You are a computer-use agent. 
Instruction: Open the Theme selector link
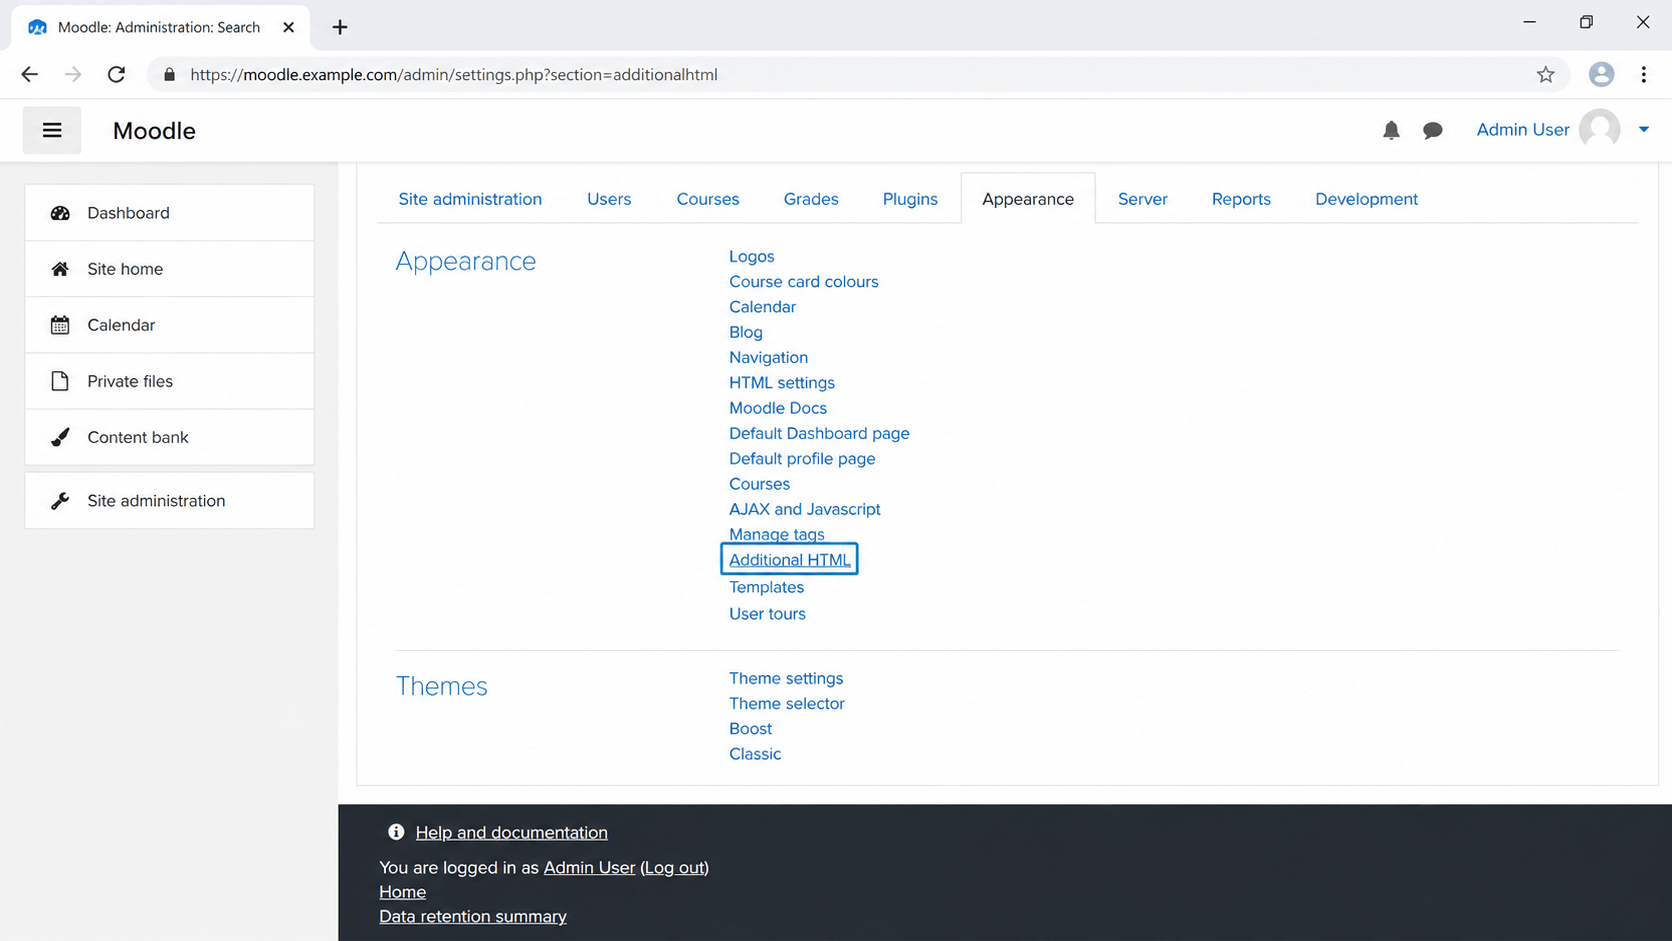click(x=786, y=703)
